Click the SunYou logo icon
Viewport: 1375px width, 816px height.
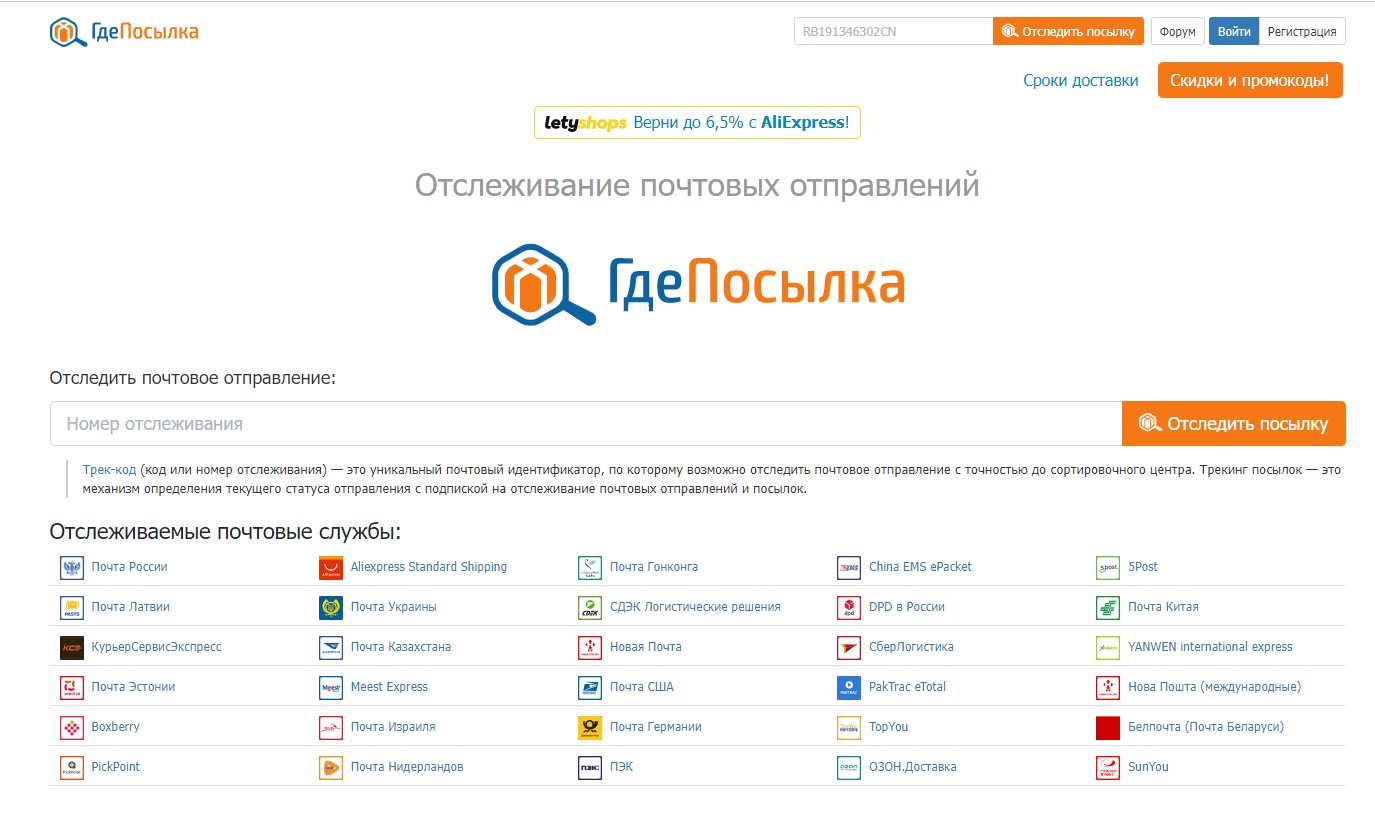[1108, 768]
